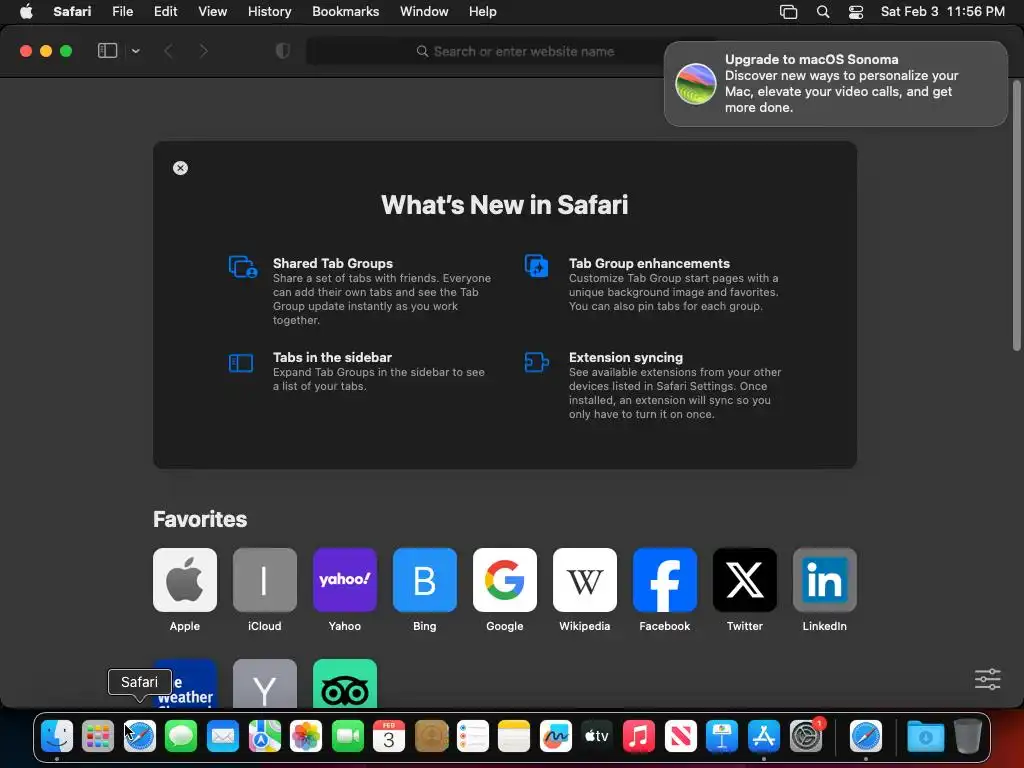Open the View menu
The width and height of the screenshot is (1024, 768).
212,11
